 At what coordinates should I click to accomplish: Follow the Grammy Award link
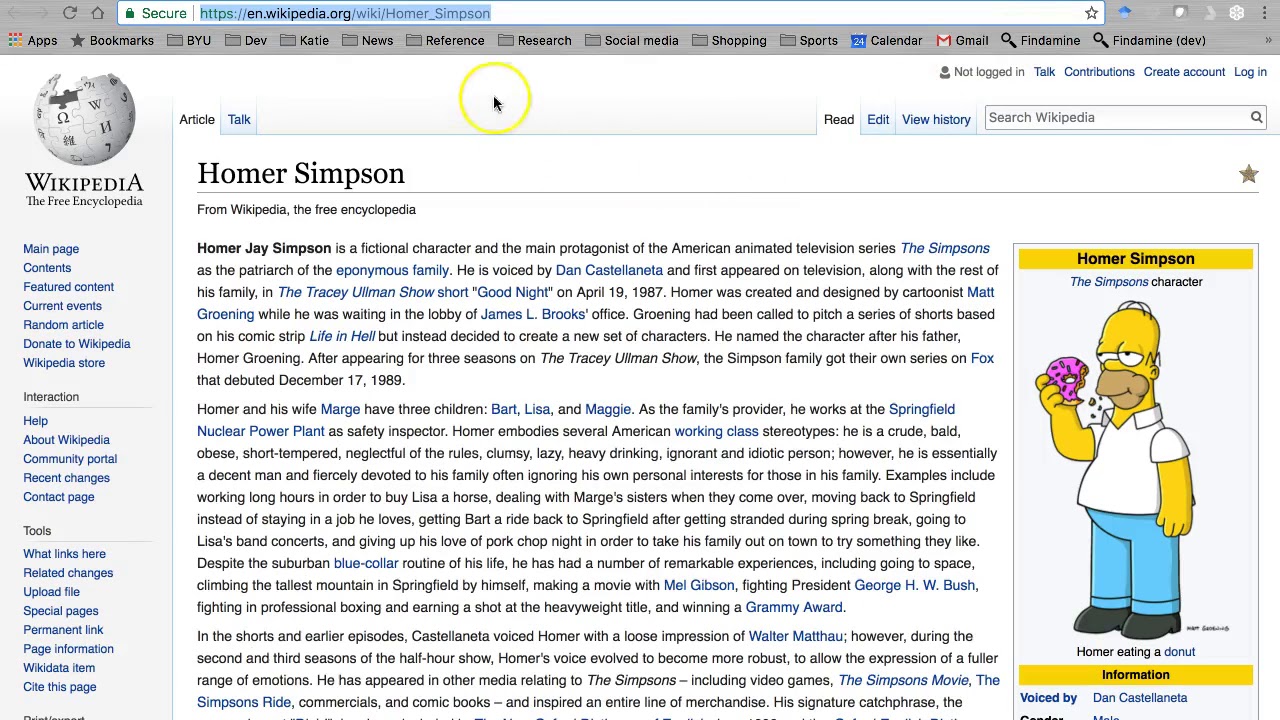793,607
